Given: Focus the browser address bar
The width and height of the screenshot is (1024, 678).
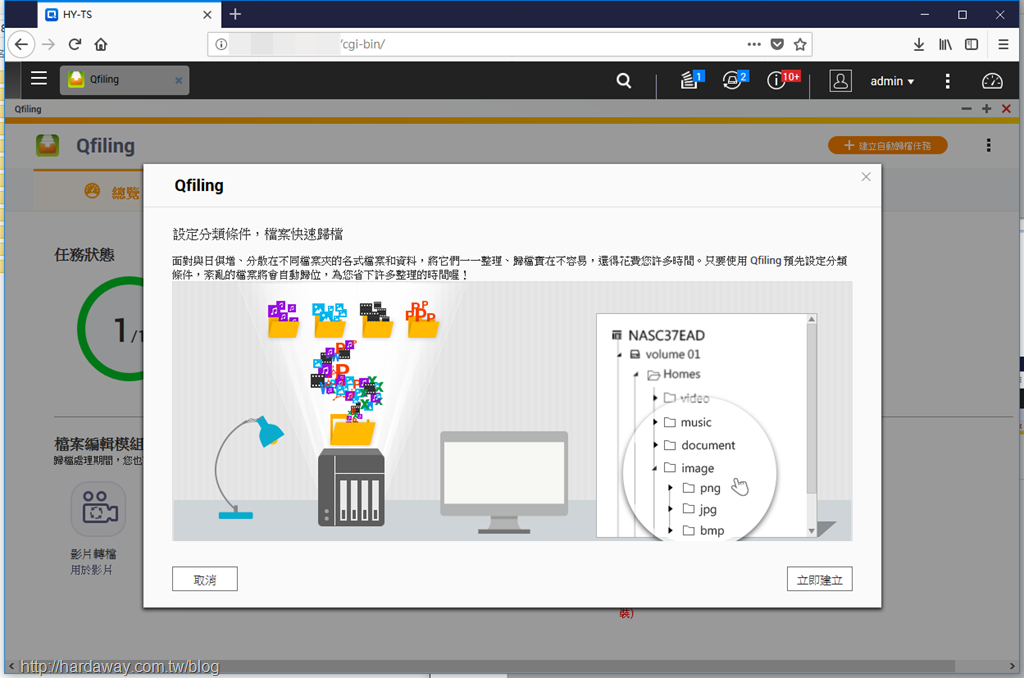Looking at the screenshot, I should [509, 44].
